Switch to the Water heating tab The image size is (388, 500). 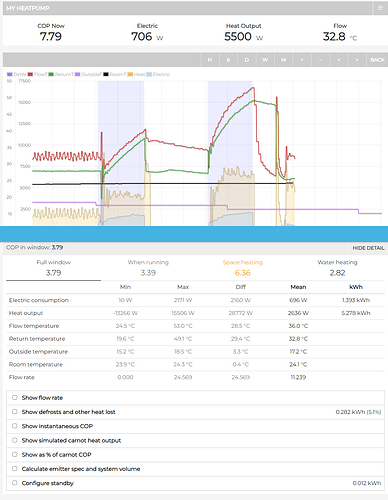coord(337,268)
